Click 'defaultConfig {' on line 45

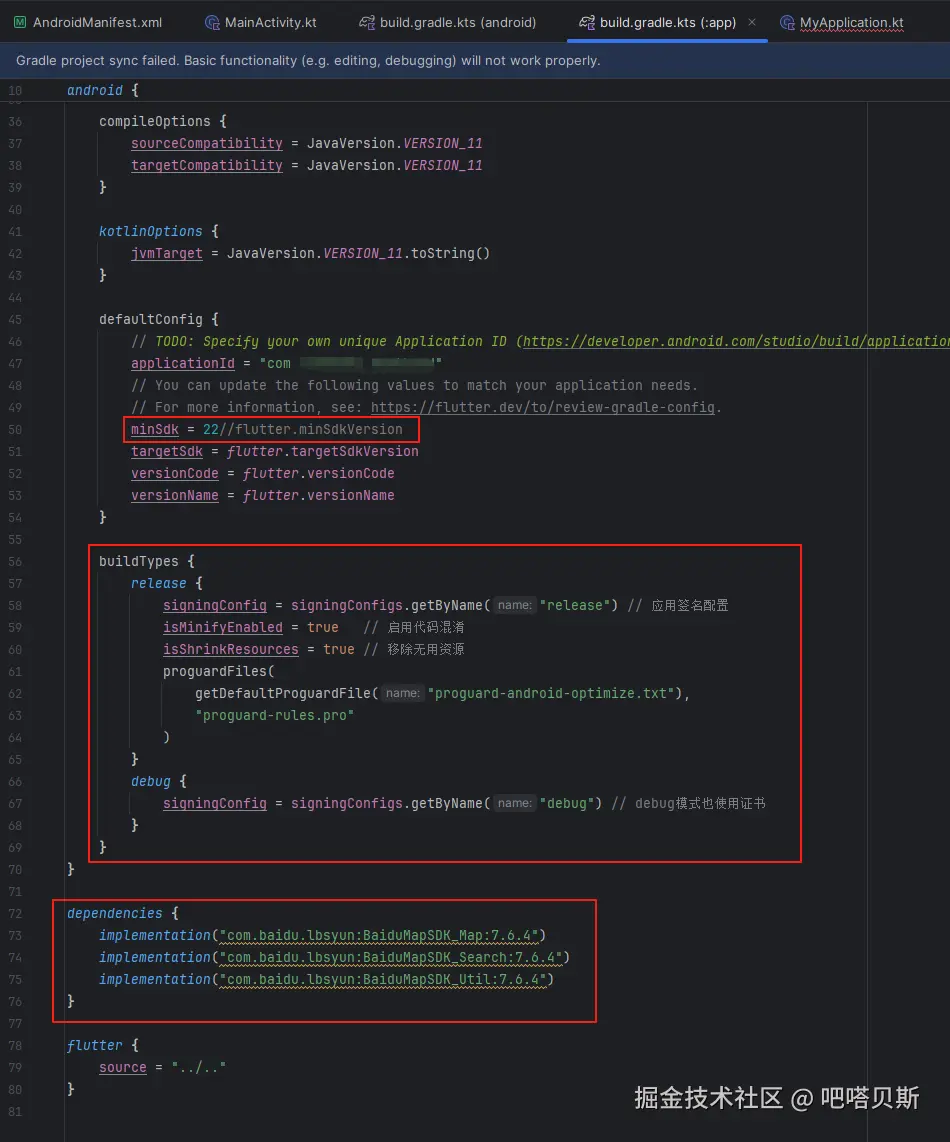coord(159,319)
